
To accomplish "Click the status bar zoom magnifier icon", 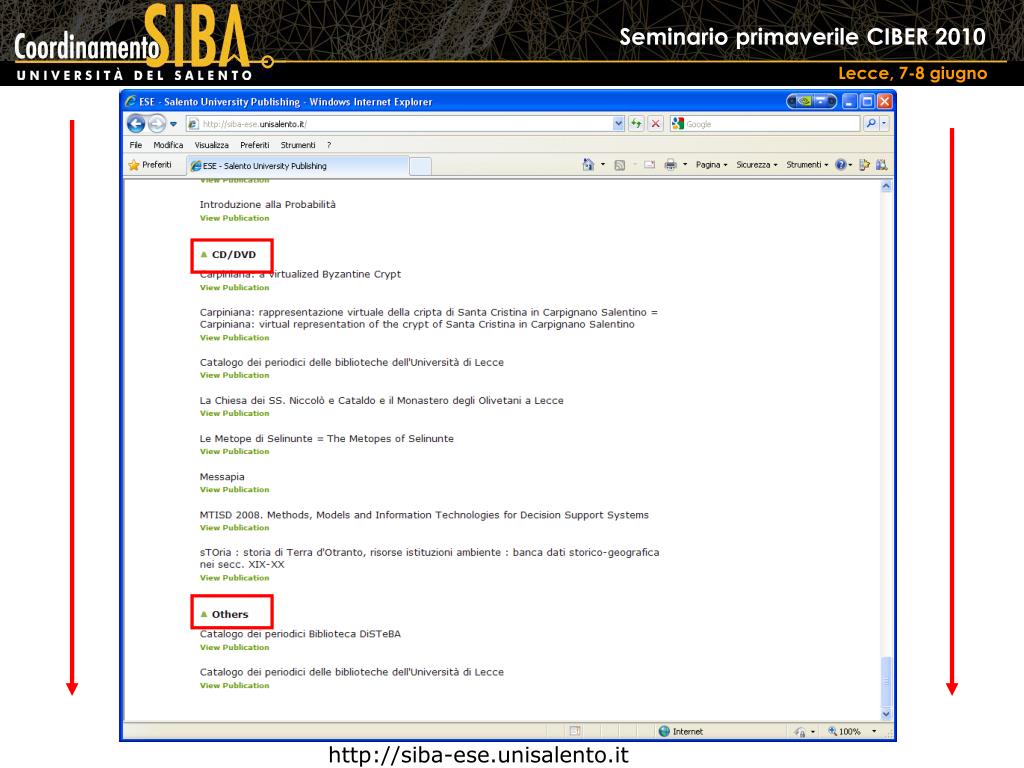I will click(x=832, y=731).
